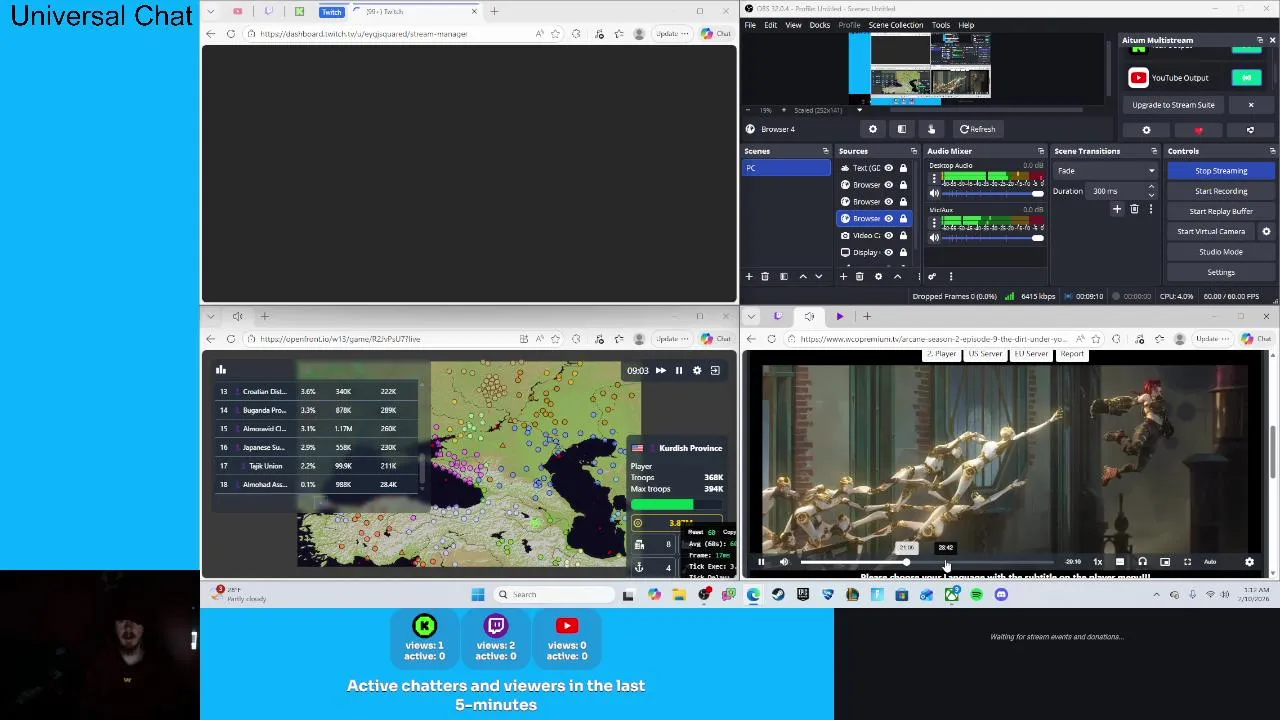Mute Desktop Audio speaker icon in mixer
The image size is (1280, 720).
(934, 194)
